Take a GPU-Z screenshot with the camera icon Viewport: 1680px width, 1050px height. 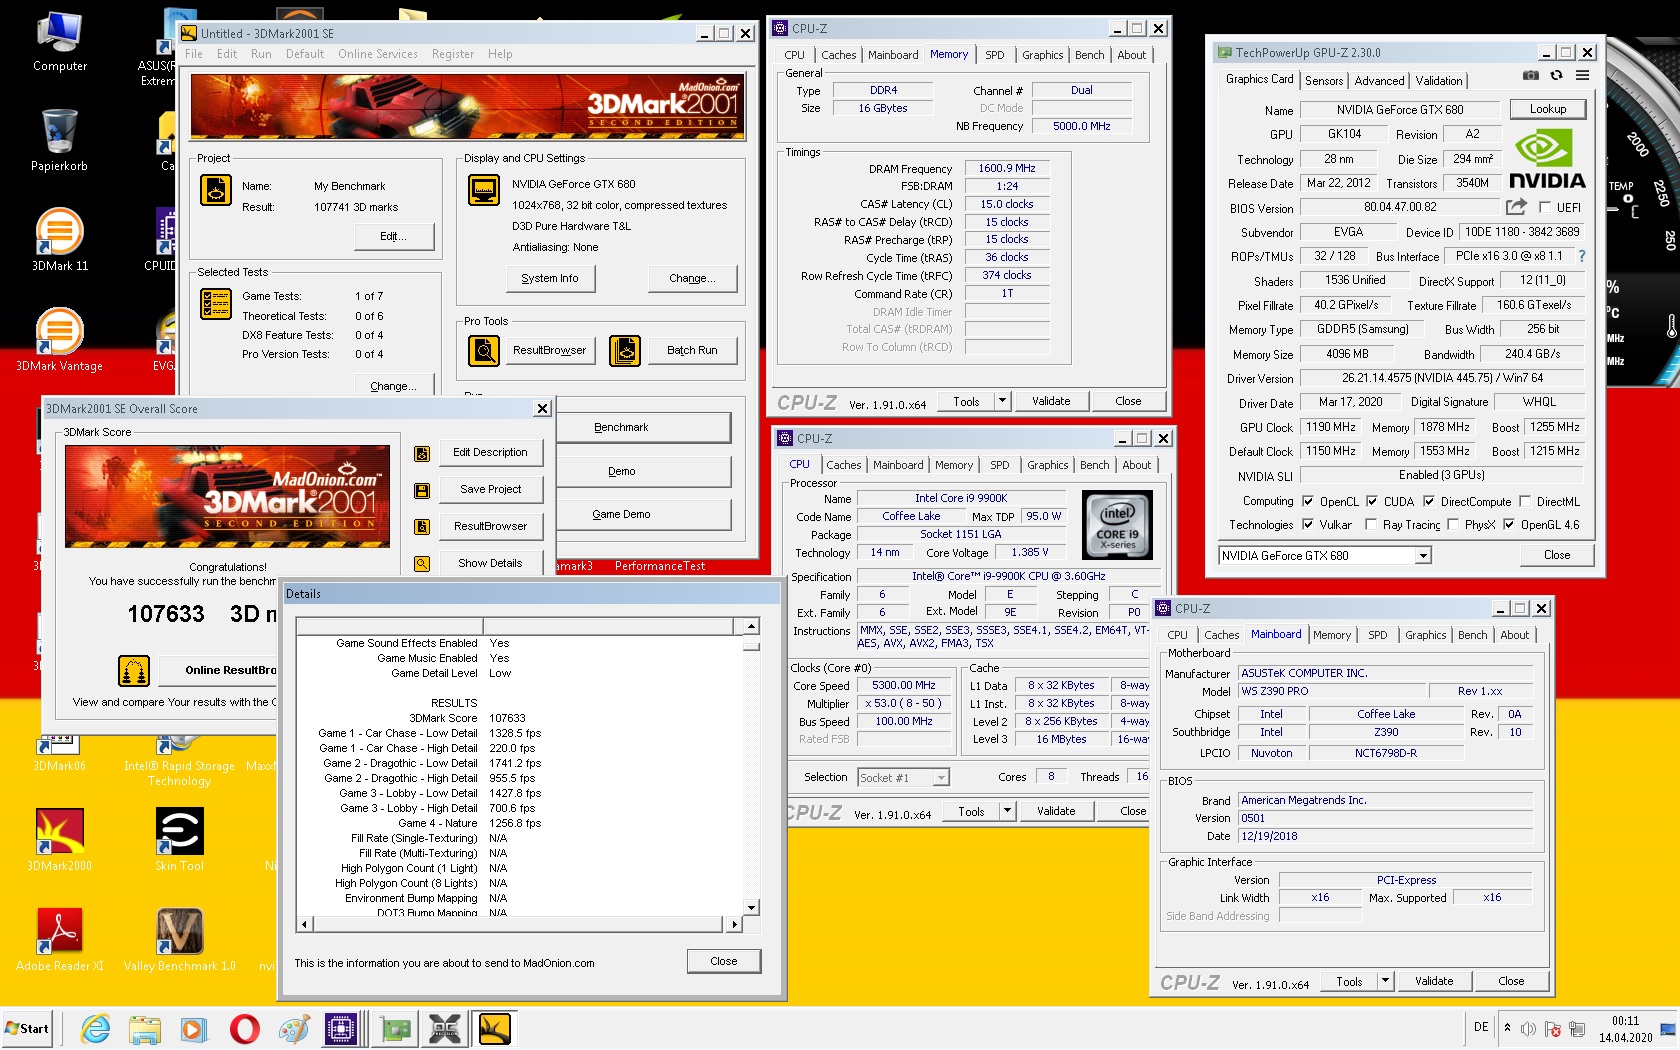(x=1530, y=75)
